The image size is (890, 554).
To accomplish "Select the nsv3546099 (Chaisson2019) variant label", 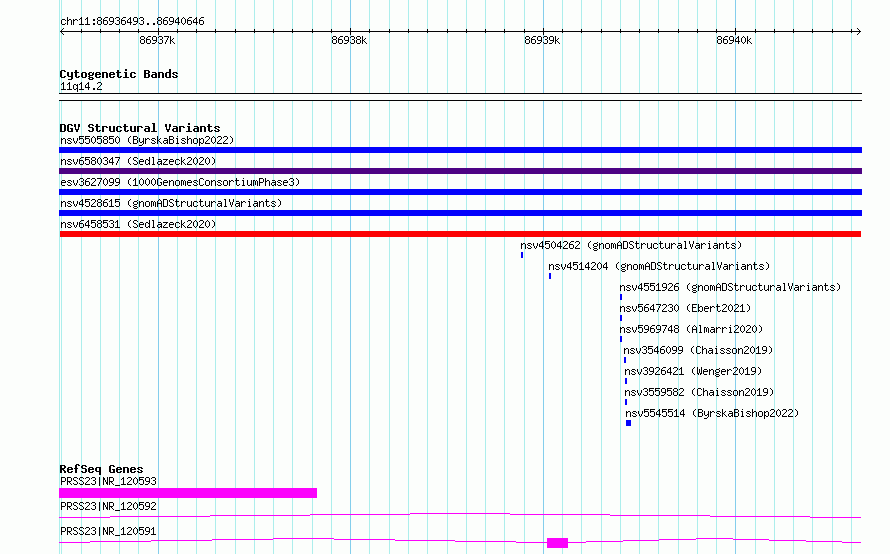I will pyautogui.click(x=698, y=350).
